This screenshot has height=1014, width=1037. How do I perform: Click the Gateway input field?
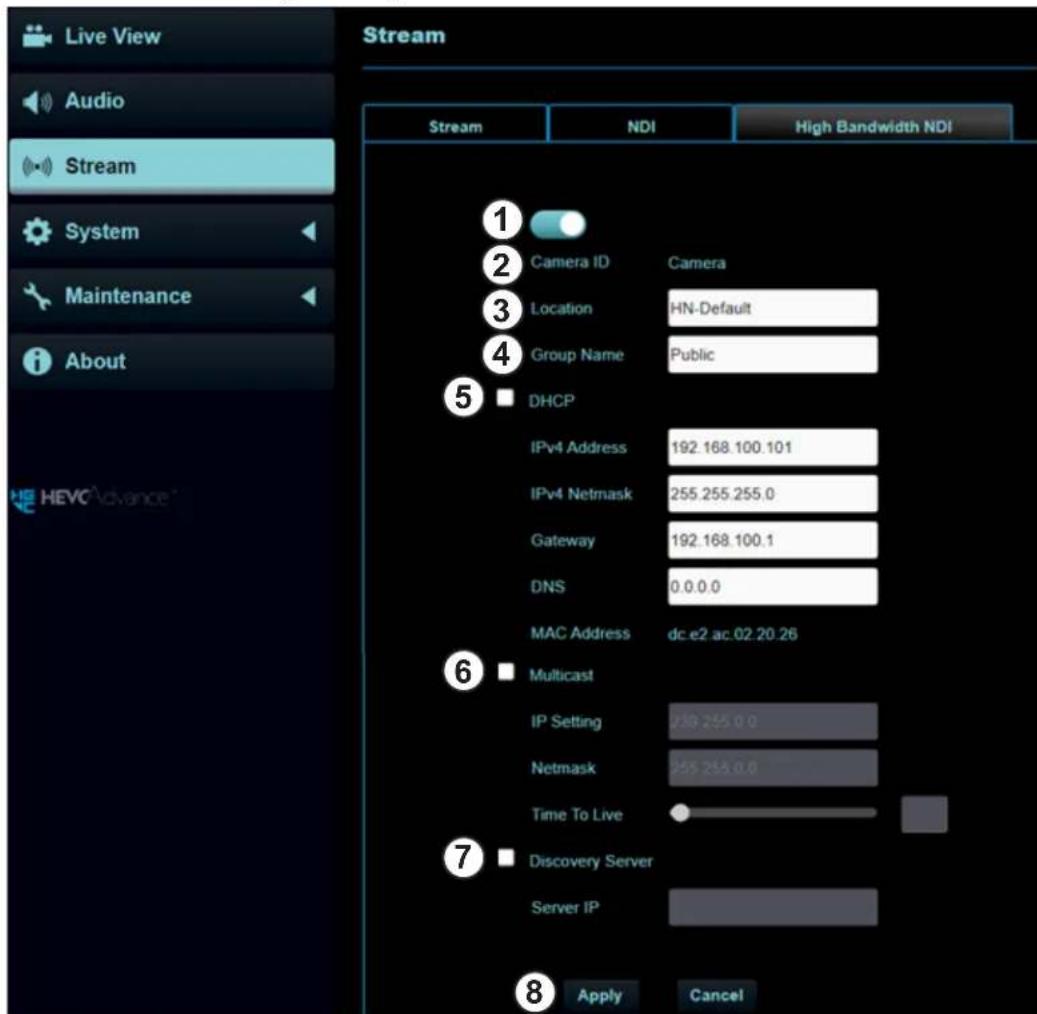click(772, 540)
